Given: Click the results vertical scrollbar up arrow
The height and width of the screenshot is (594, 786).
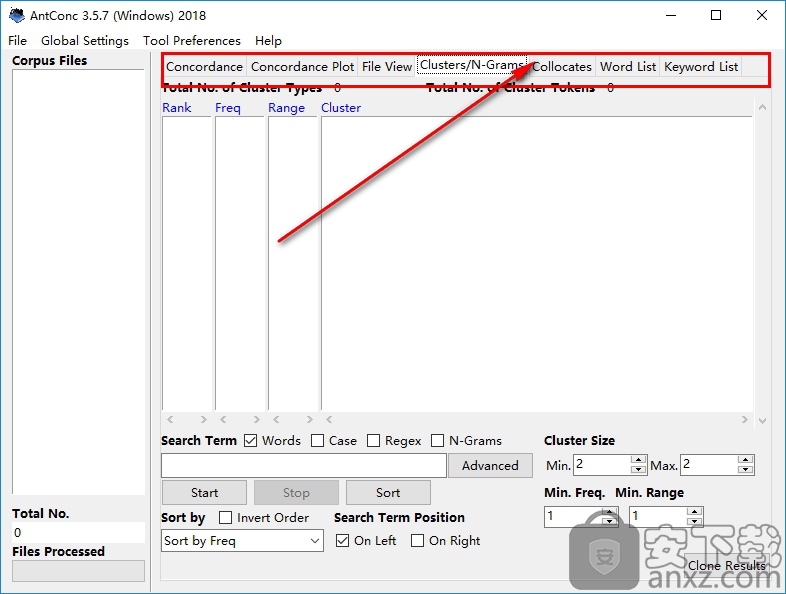Looking at the screenshot, I should point(762,107).
